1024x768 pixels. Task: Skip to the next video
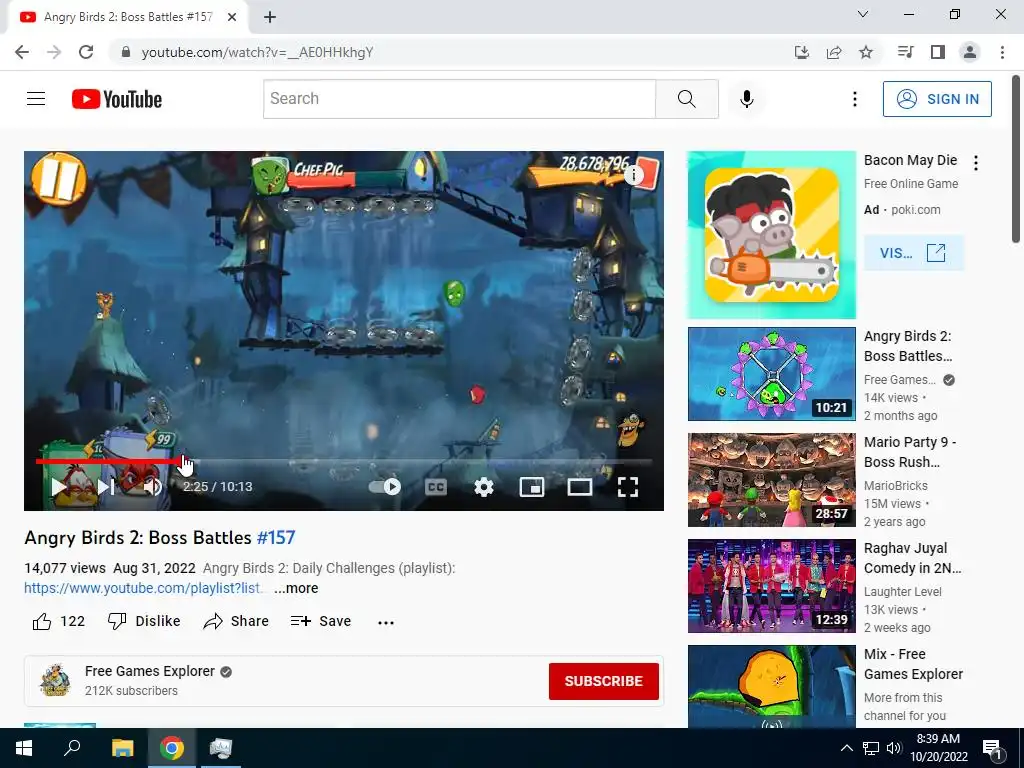click(x=106, y=487)
